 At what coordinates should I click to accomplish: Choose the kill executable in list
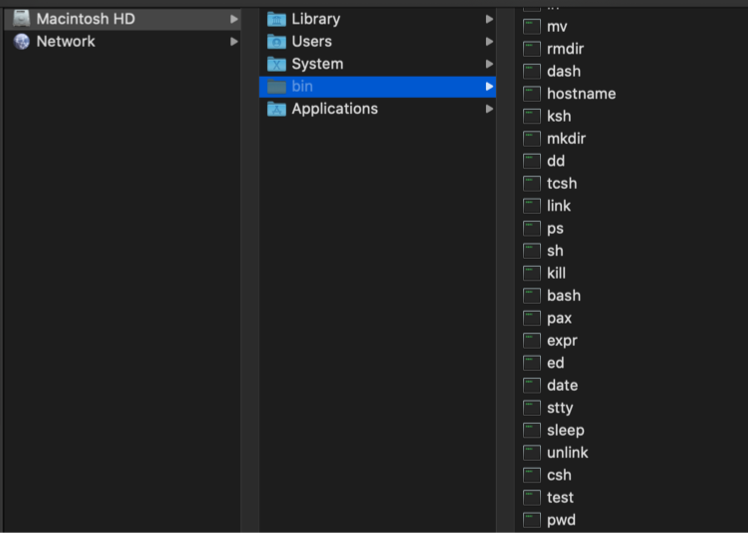pyautogui.click(x=556, y=273)
